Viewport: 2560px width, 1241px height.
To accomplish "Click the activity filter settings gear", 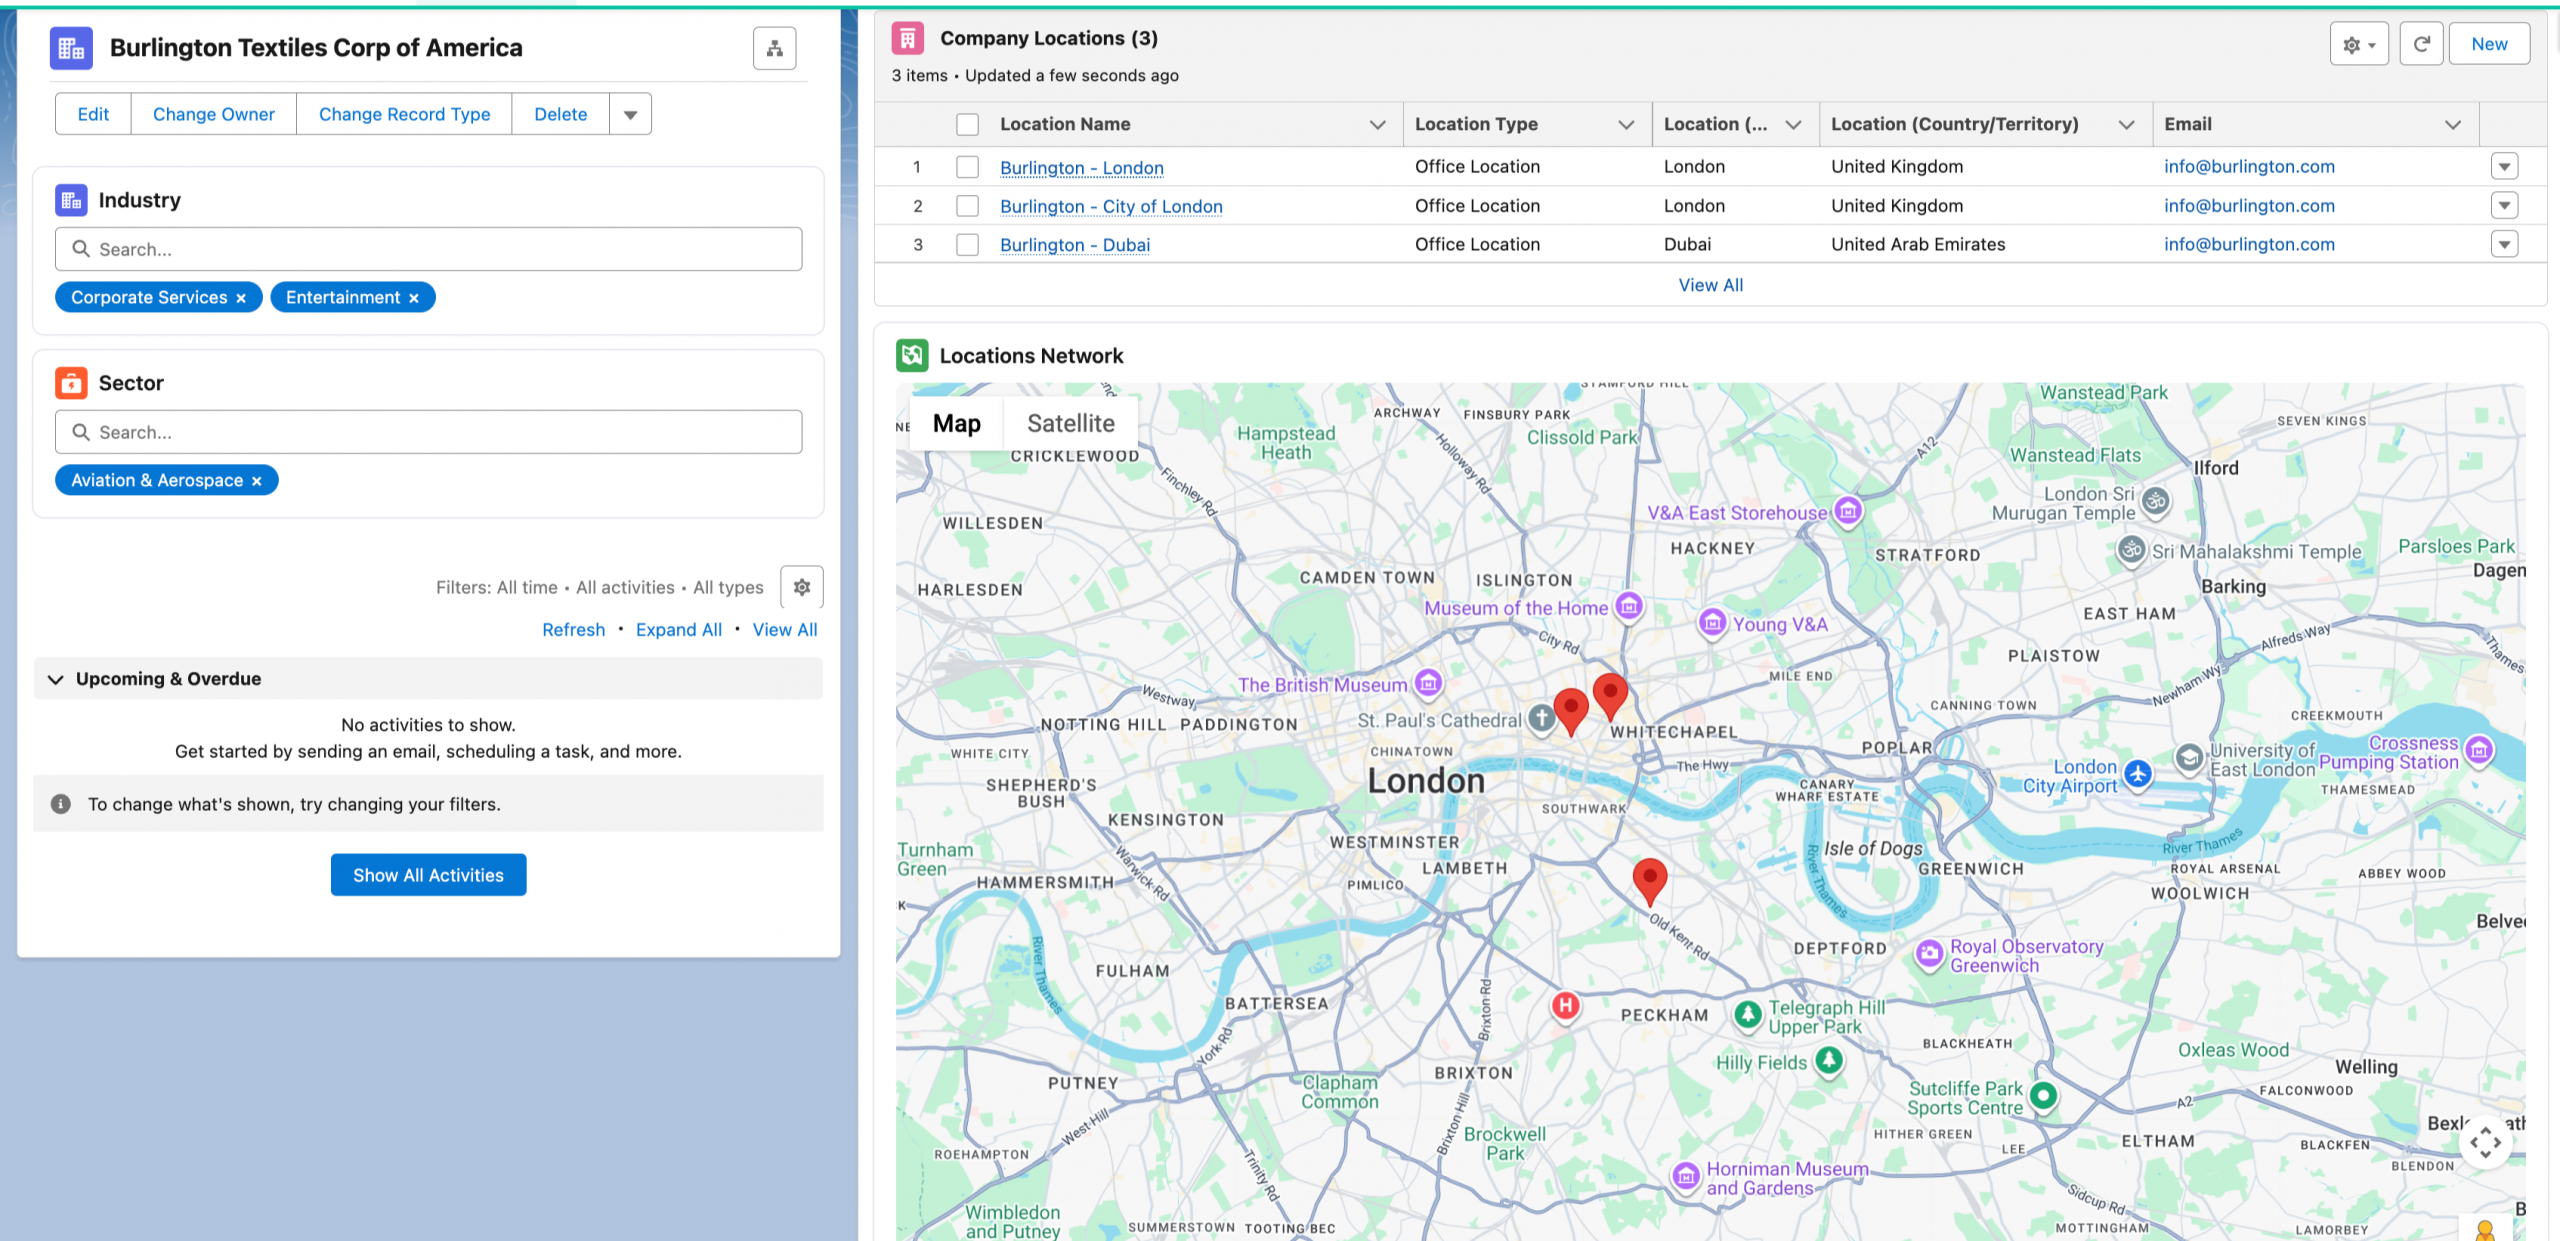I will pyautogui.click(x=801, y=587).
